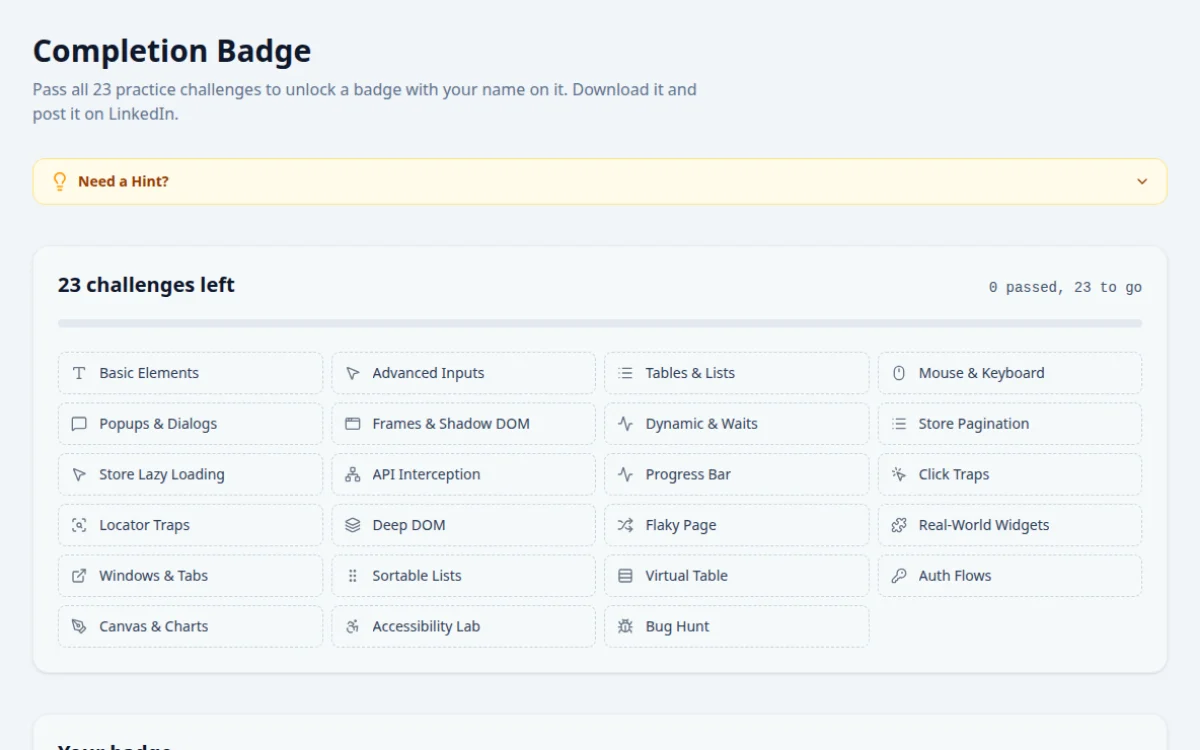Click the 0 passed, 23 to go counter
Viewport: 1200px width, 750px height.
click(x=1065, y=287)
